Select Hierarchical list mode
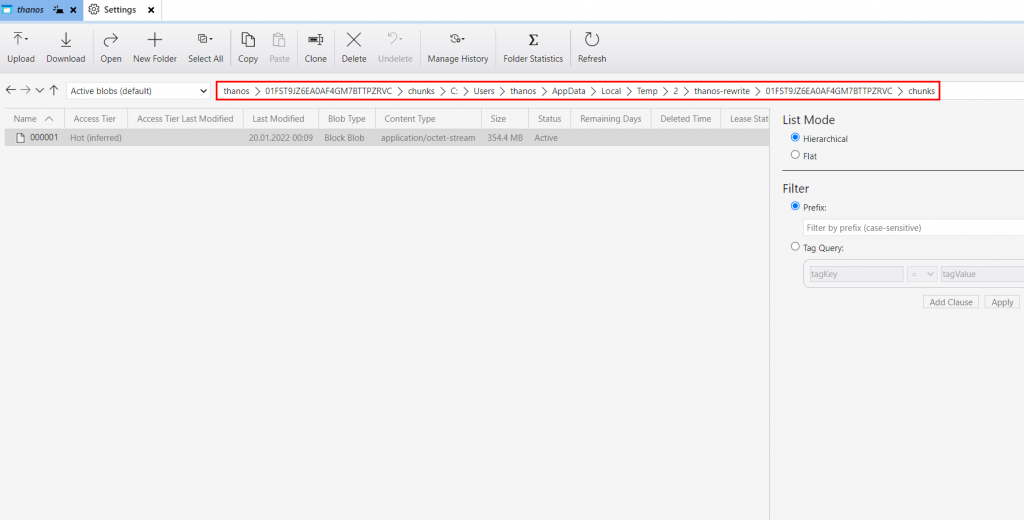The width and height of the screenshot is (1024, 520). (x=795, y=138)
